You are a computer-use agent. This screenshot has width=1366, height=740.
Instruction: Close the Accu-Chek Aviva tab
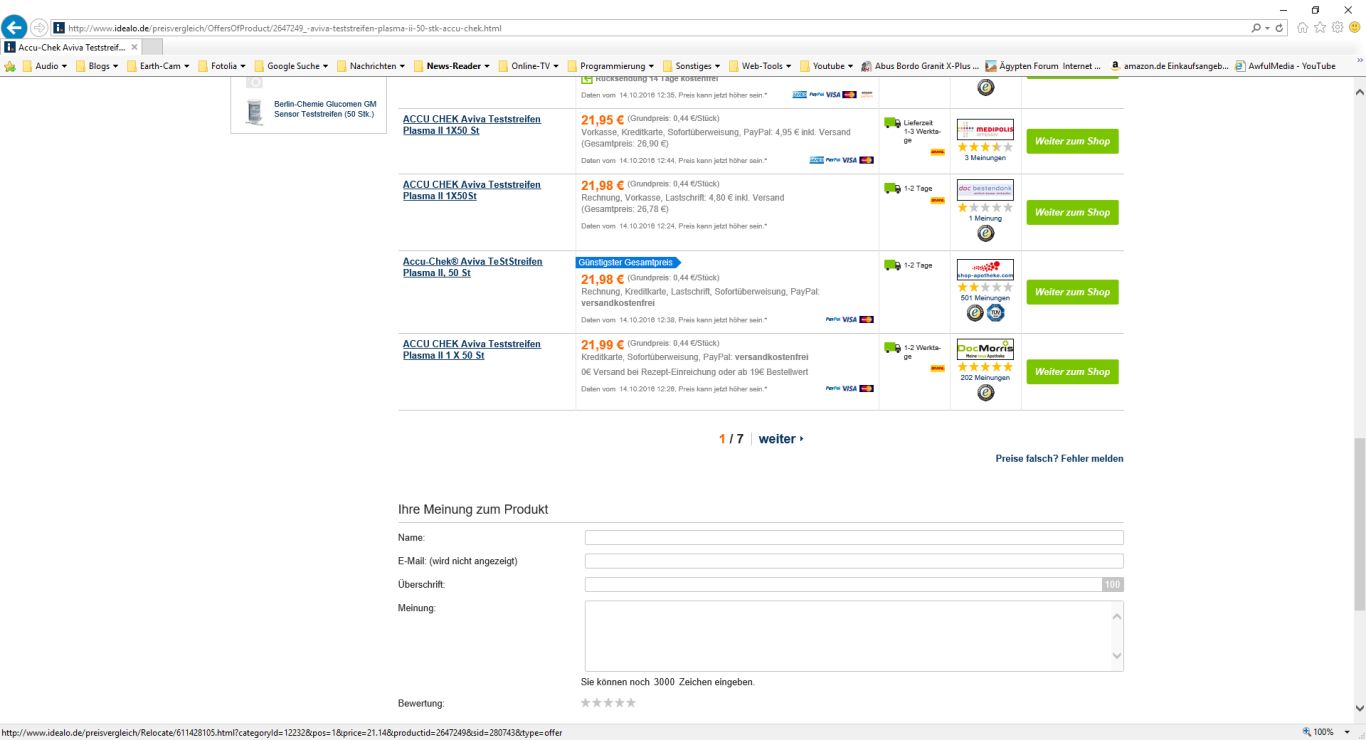[x=134, y=47]
